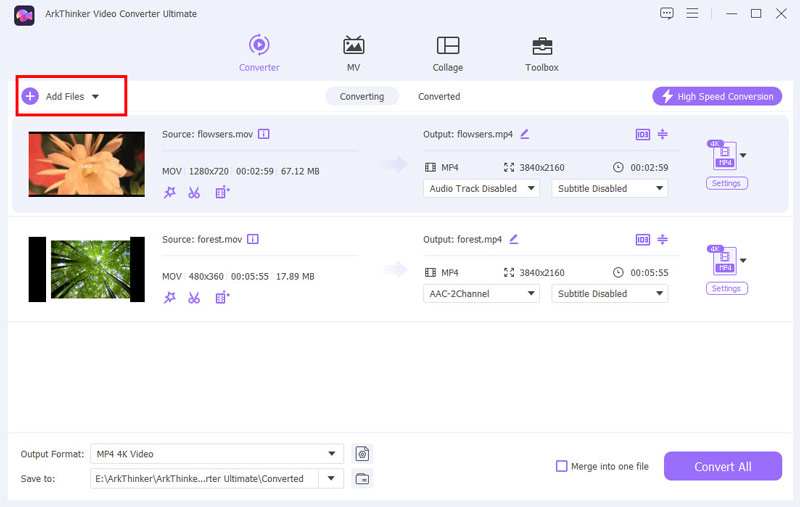Click Source: forest.mov text
The width and height of the screenshot is (800, 507).
pyautogui.click(x=202, y=239)
